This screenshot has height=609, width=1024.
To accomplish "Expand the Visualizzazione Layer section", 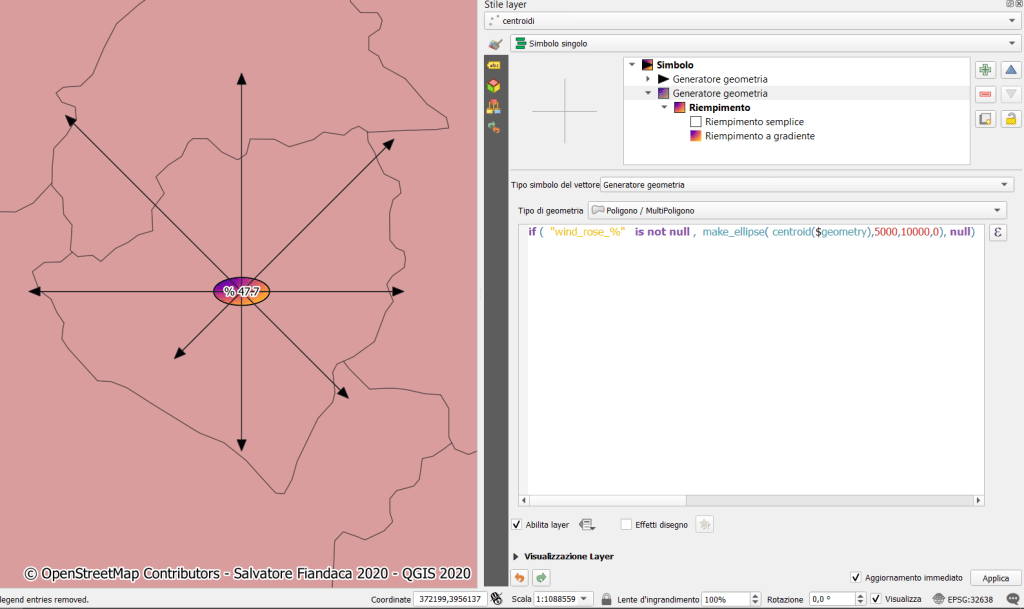I will coord(517,556).
